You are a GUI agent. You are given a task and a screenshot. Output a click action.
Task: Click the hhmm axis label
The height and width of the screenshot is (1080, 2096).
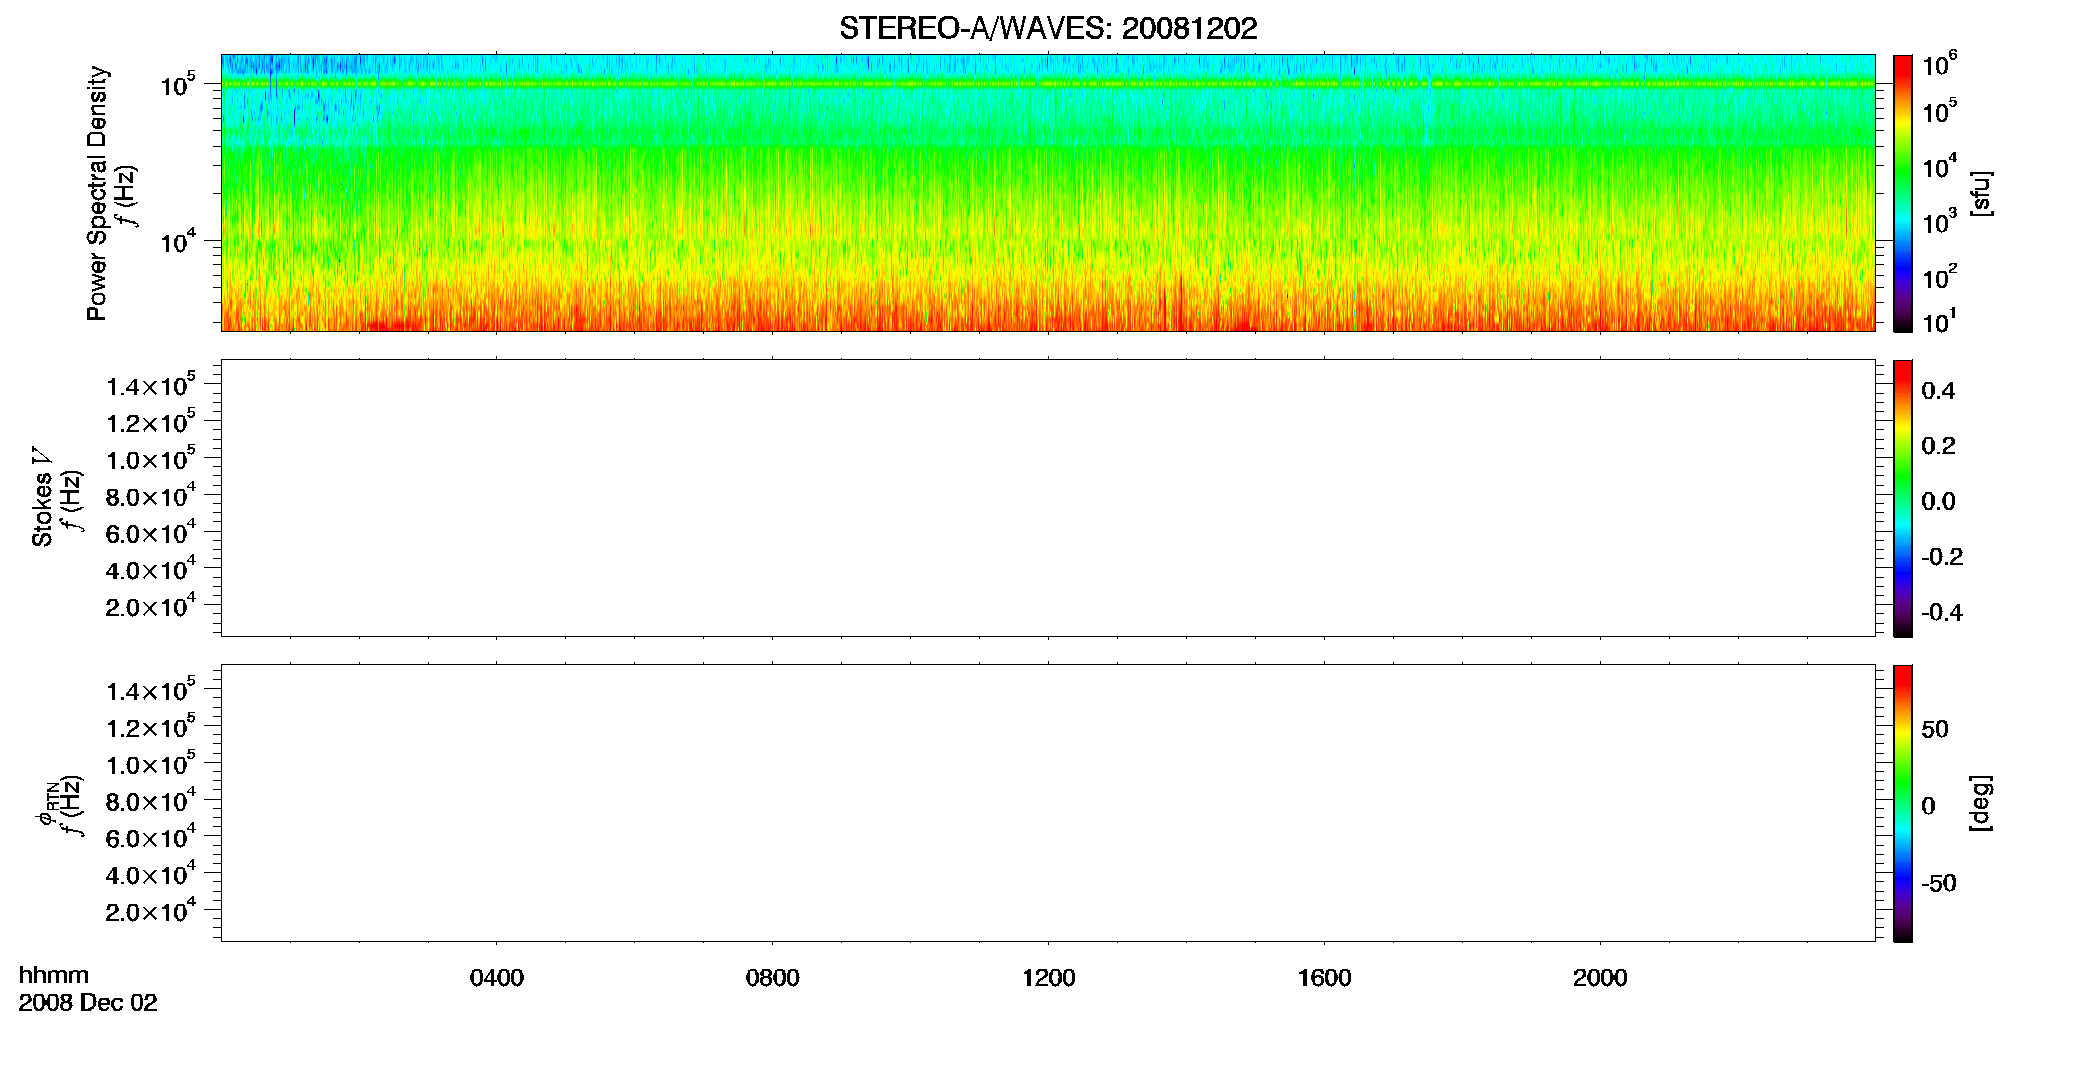tap(54, 975)
